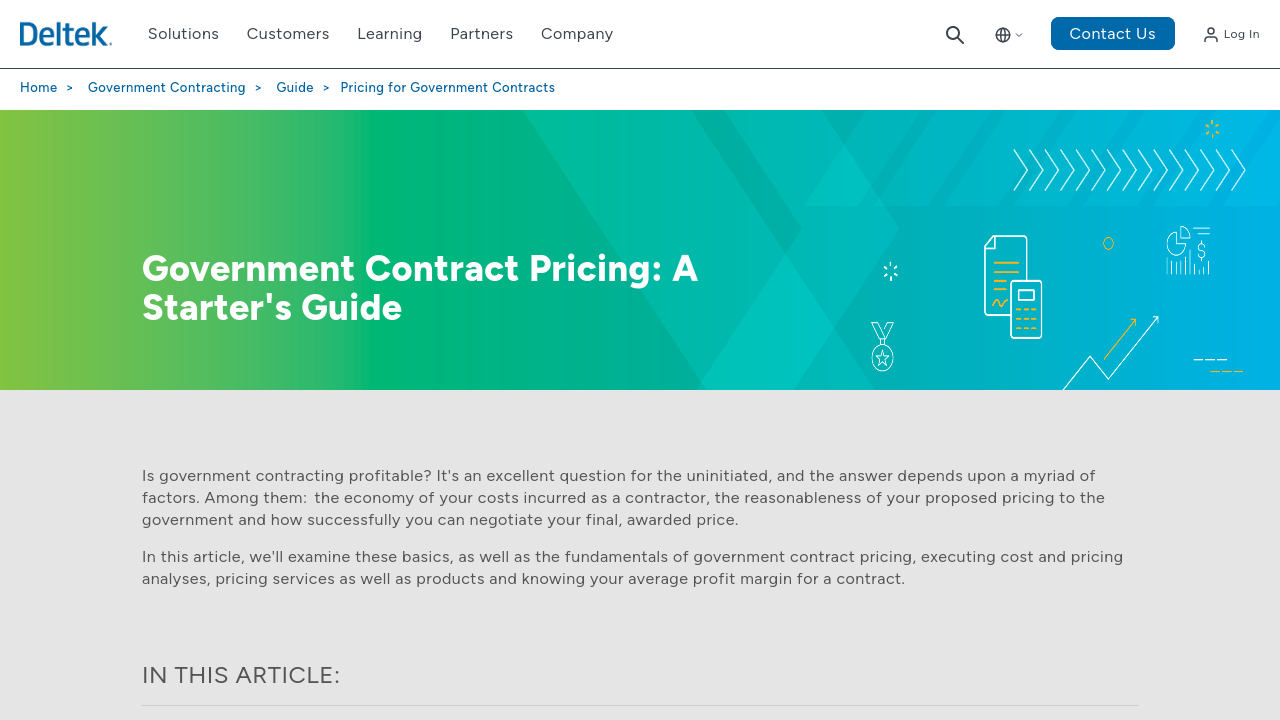Click the globe language icon

[x=1003, y=35]
